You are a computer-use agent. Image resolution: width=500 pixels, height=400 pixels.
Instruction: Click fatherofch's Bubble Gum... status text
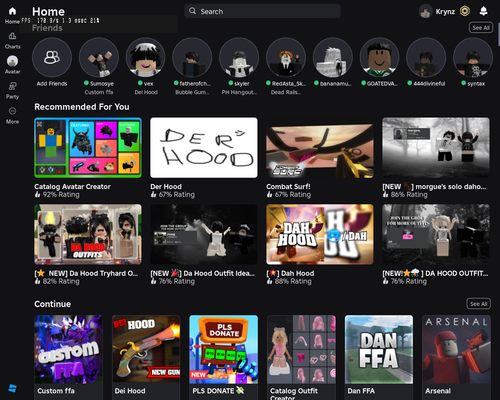[x=192, y=92]
